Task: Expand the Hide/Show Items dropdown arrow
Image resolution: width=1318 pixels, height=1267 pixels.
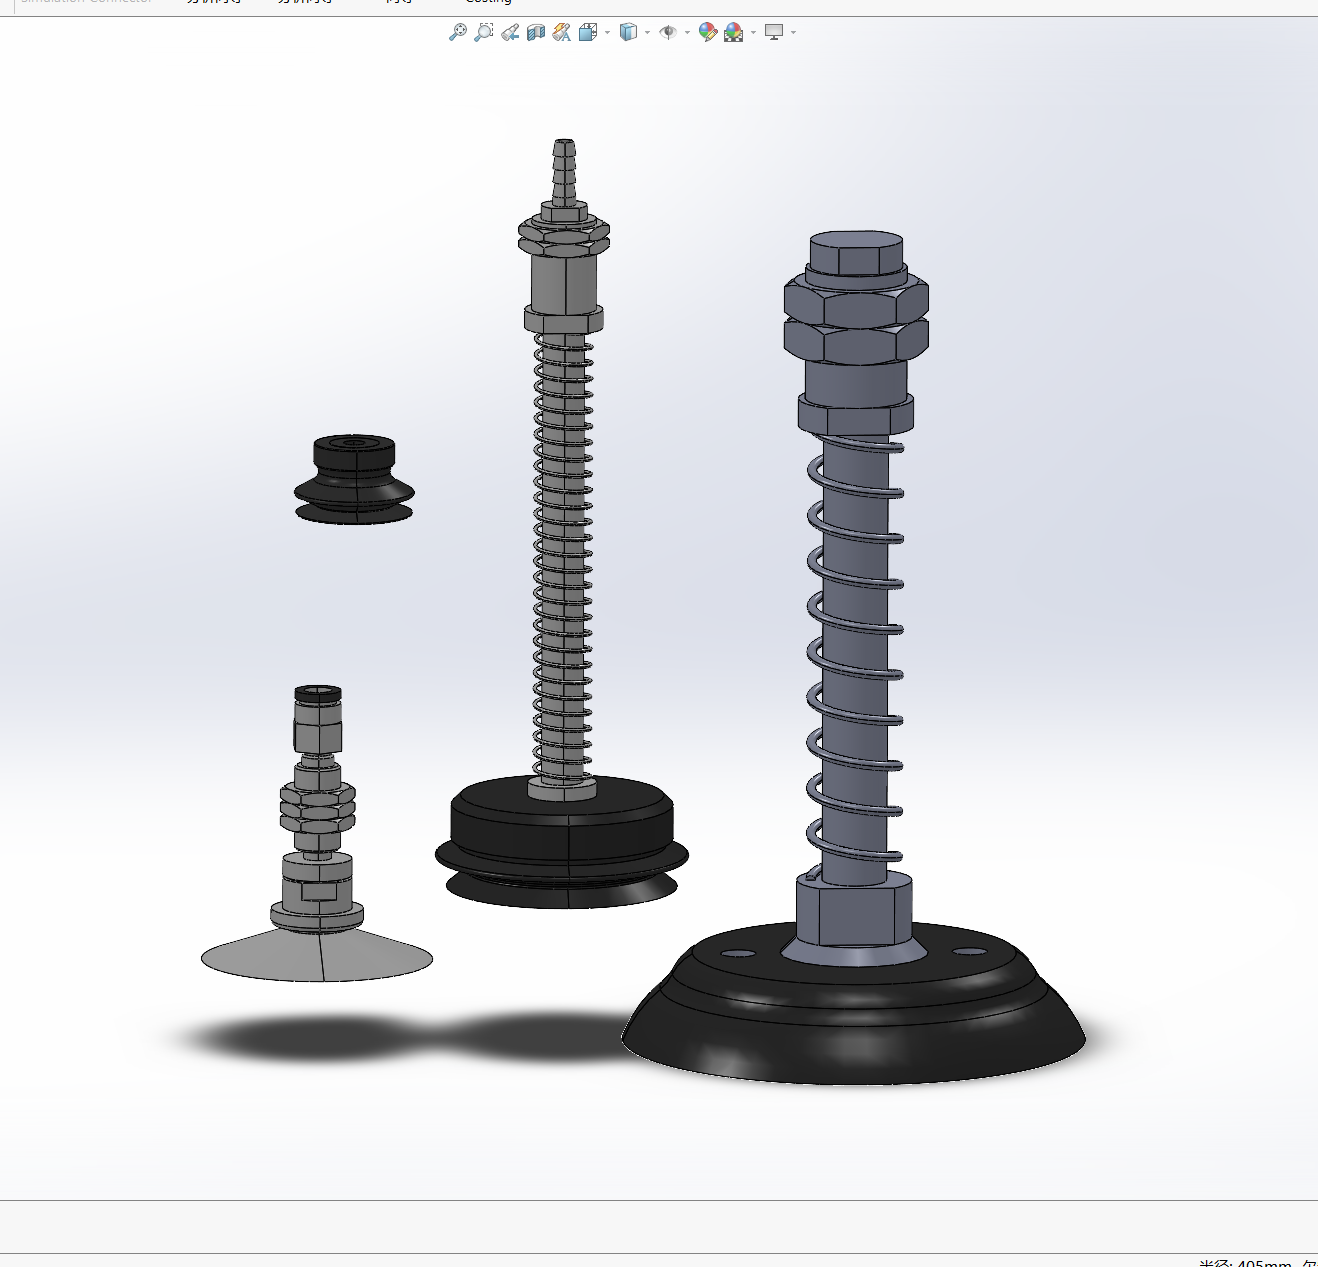Action: tap(687, 33)
